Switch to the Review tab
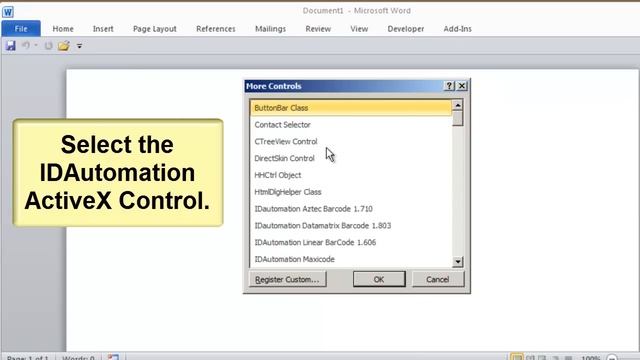This screenshot has width=640, height=360. click(318, 29)
